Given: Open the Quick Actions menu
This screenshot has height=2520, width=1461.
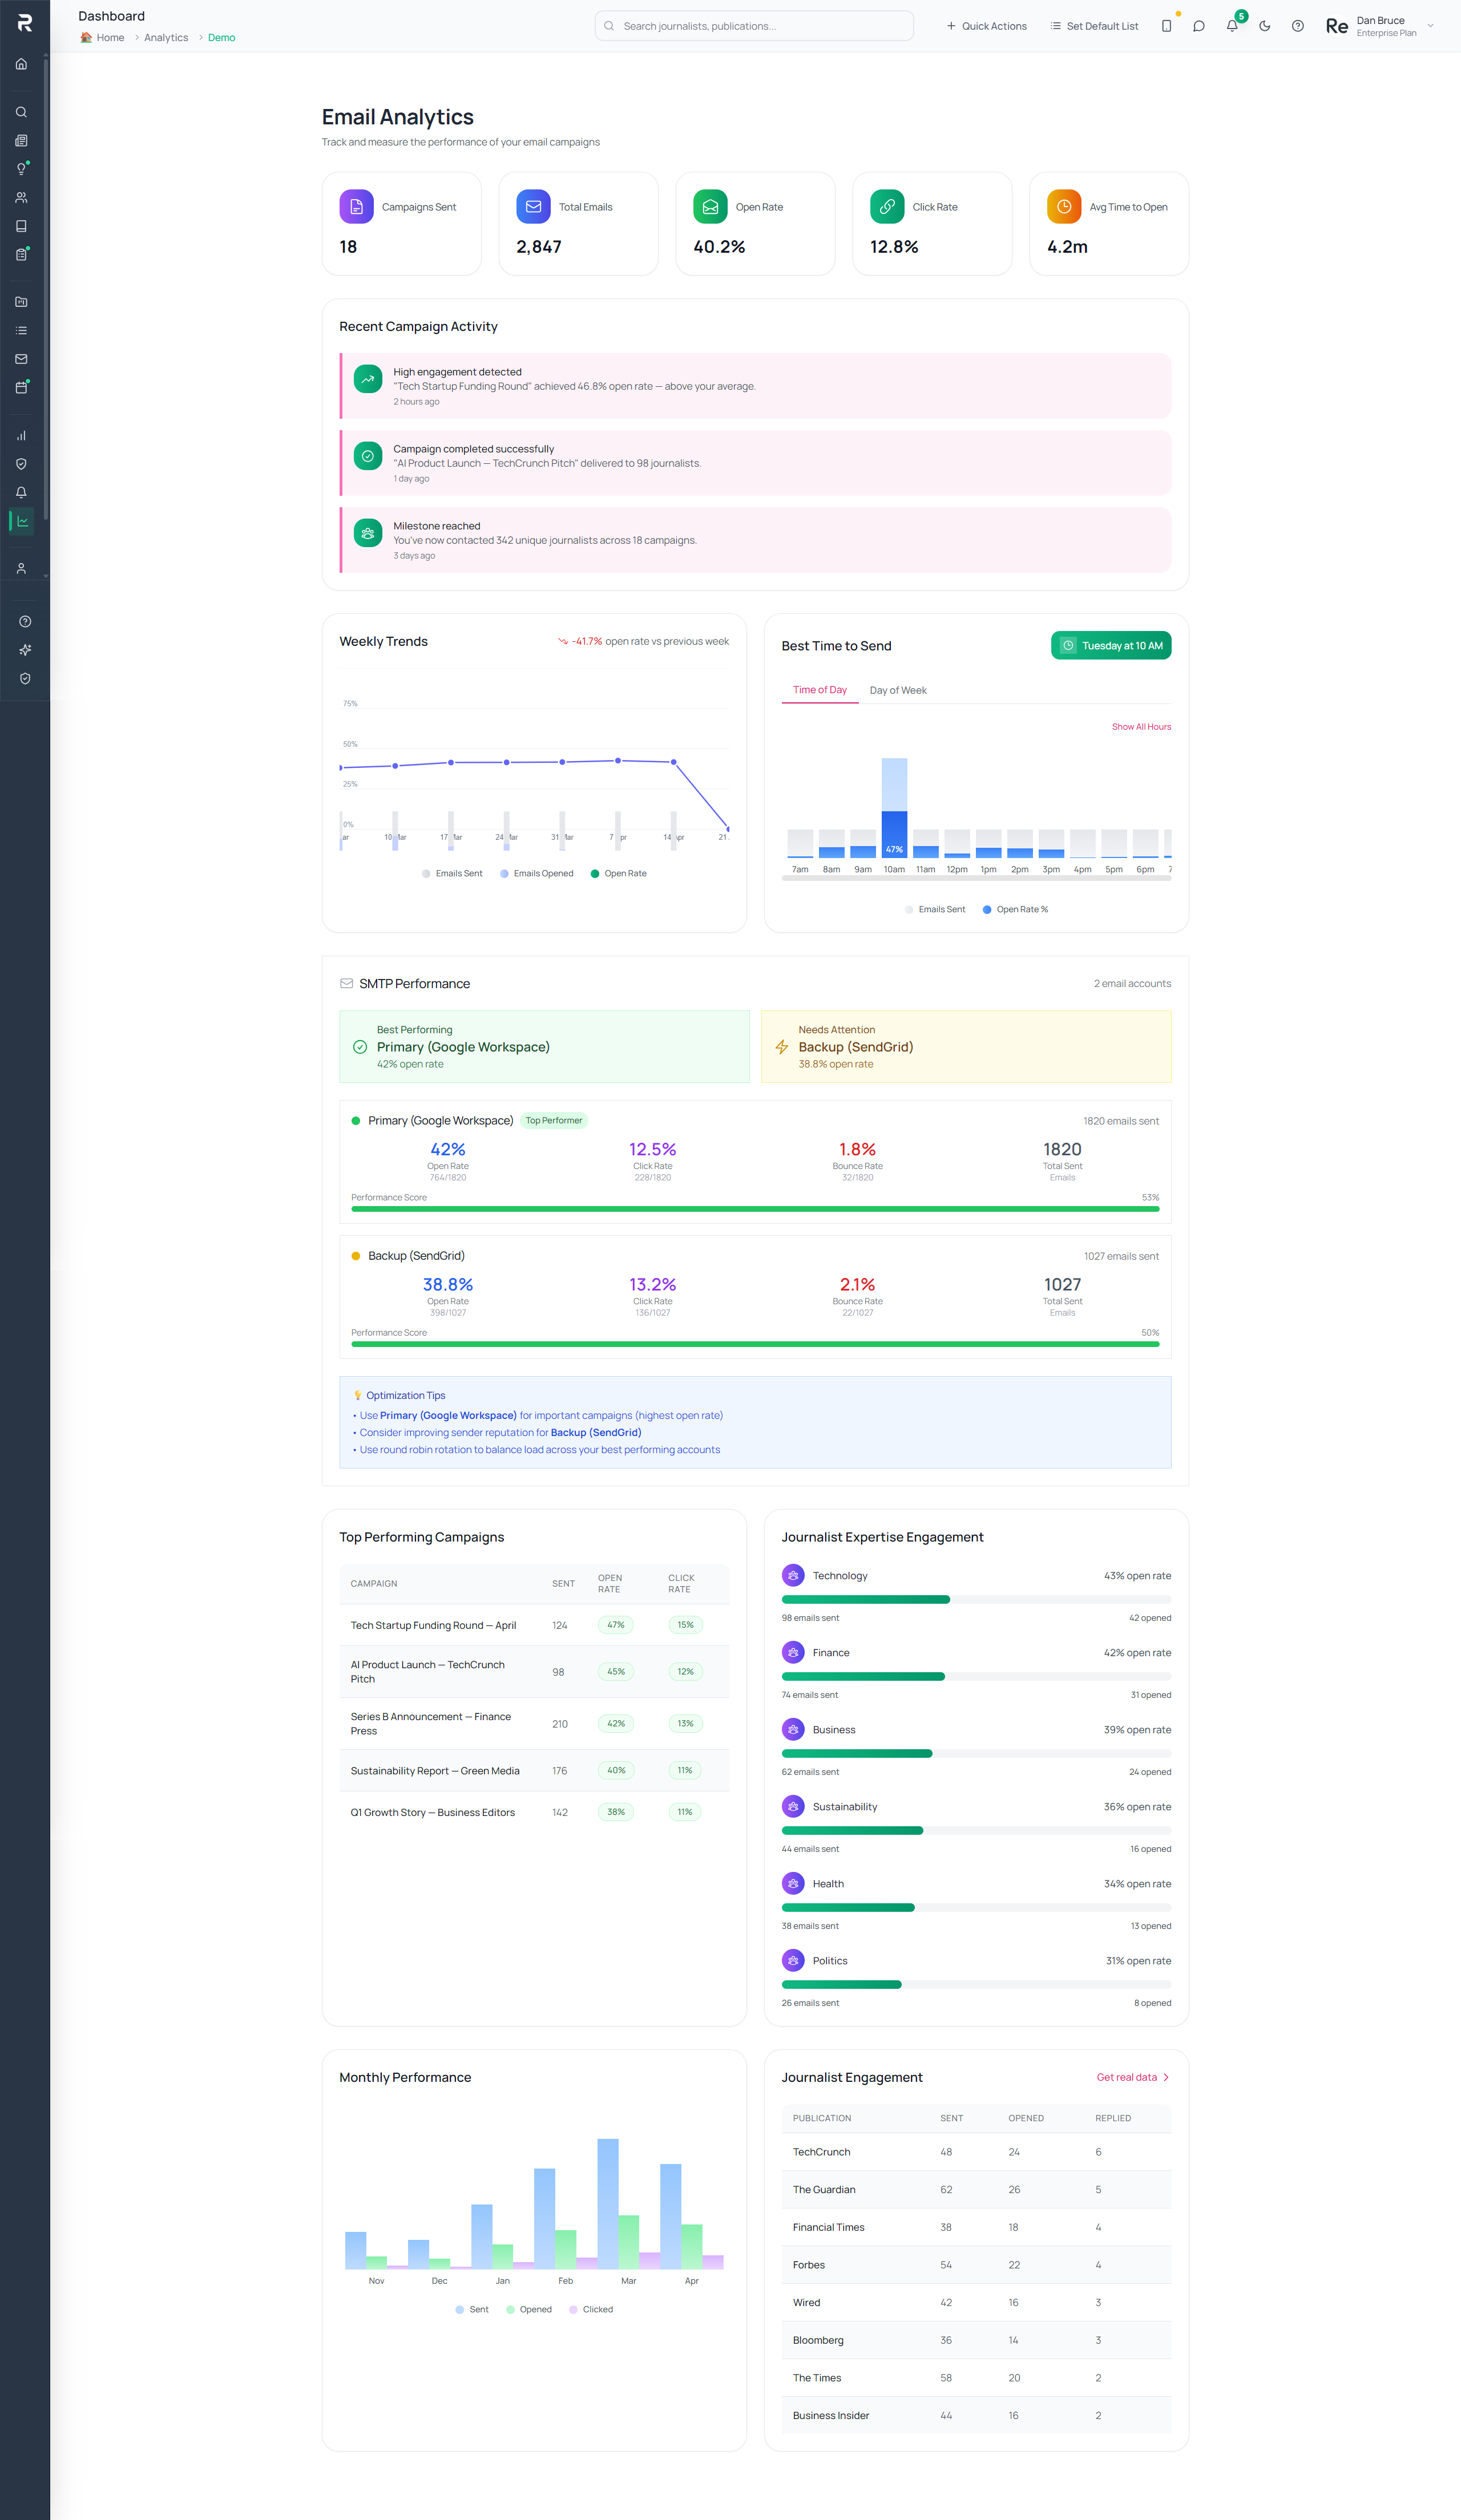Looking at the screenshot, I should point(986,26).
